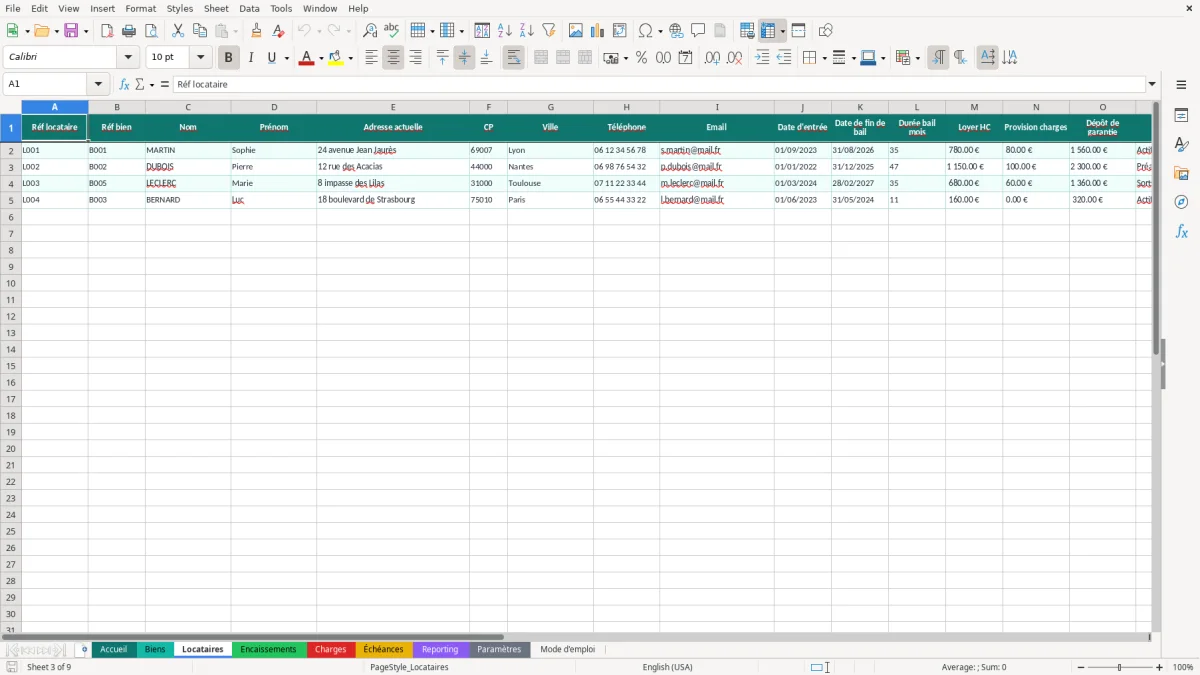Viewport: 1200px width, 675px height.
Task: Open the Sheet menu
Action: [x=216, y=8]
